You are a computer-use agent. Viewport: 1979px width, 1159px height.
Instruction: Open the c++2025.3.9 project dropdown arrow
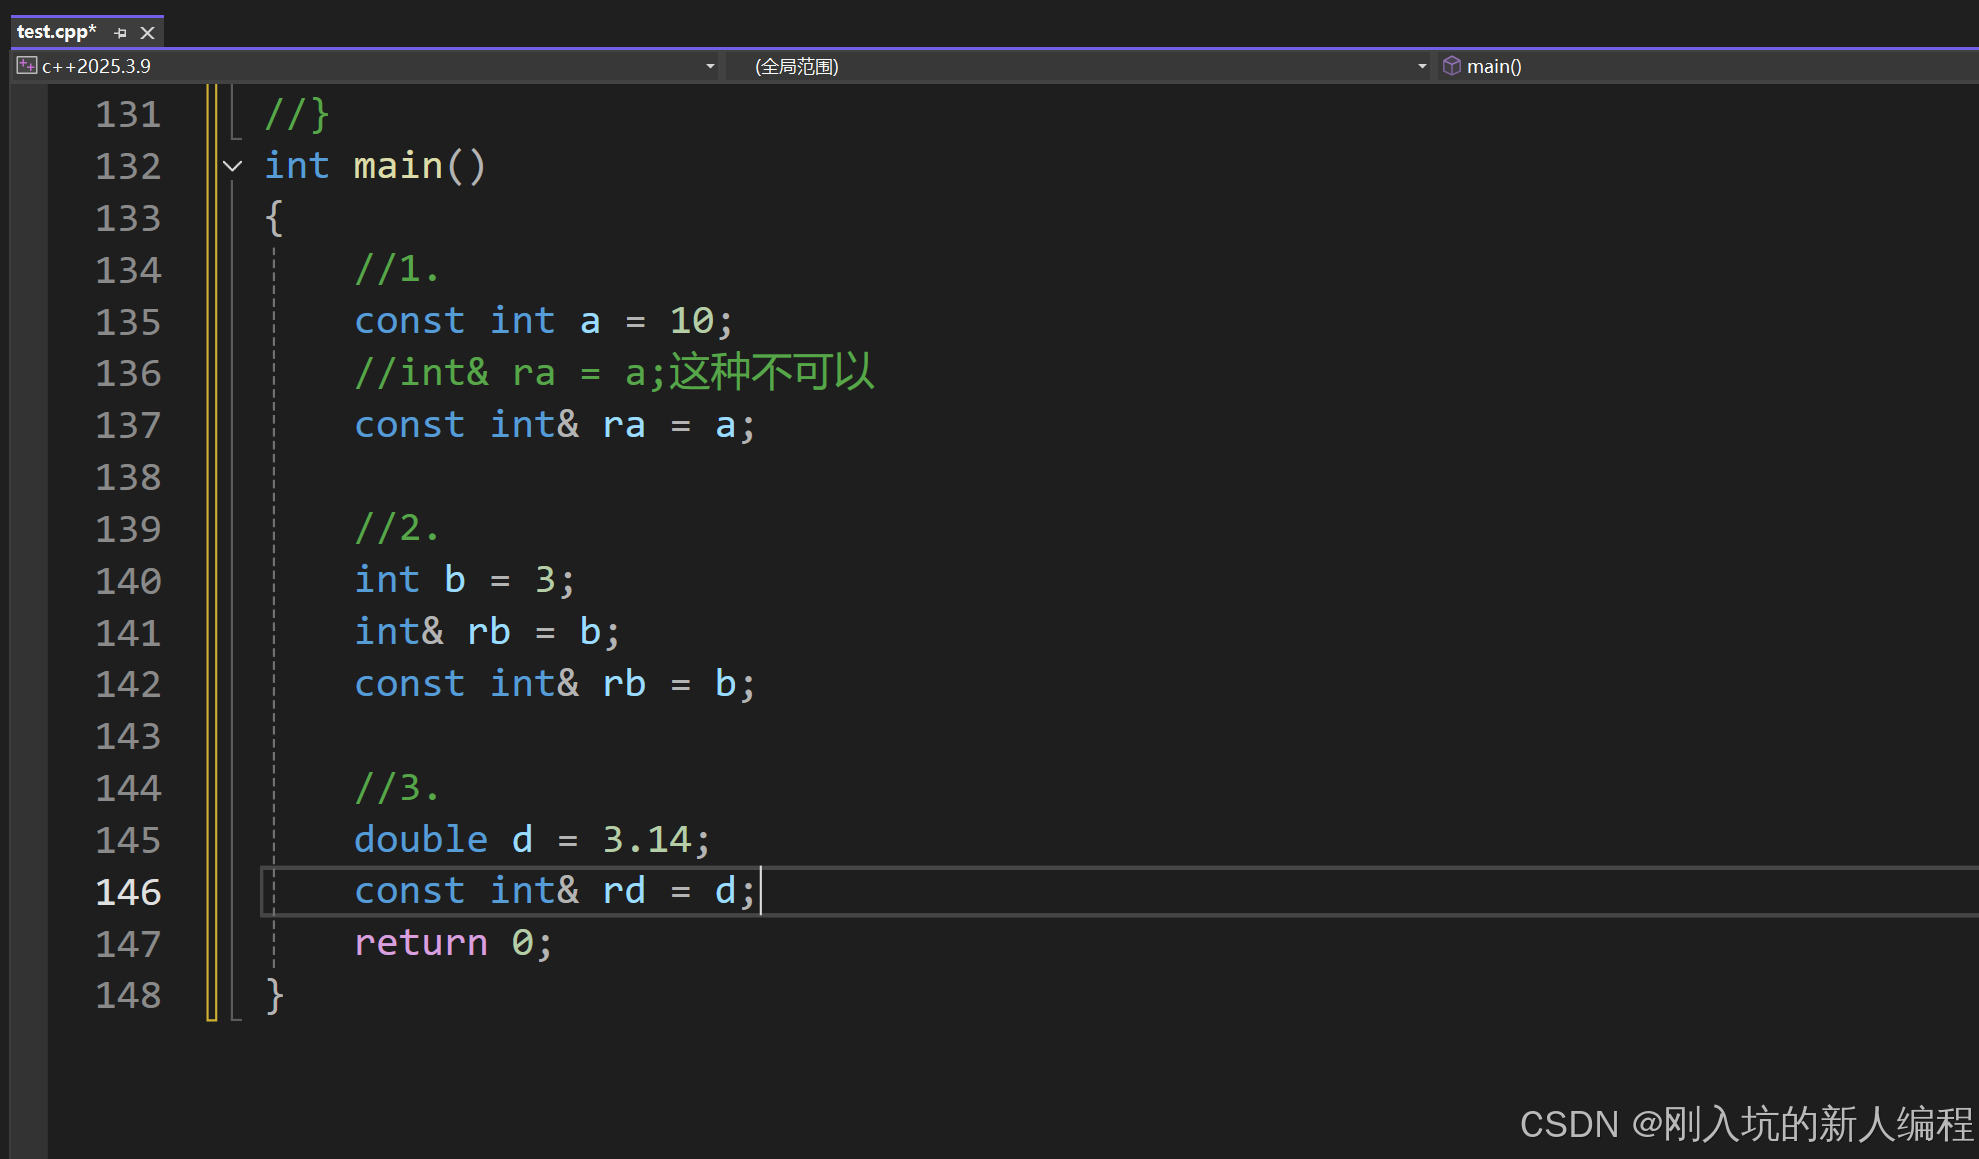point(710,66)
